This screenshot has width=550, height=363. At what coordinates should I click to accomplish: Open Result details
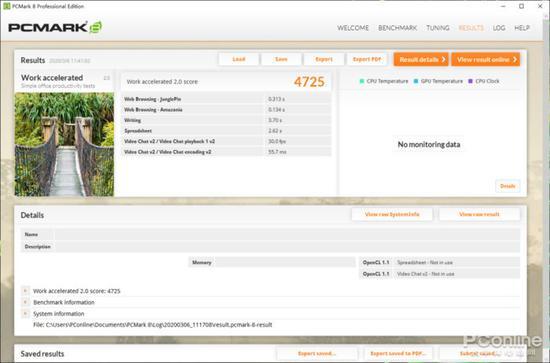(x=421, y=59)
